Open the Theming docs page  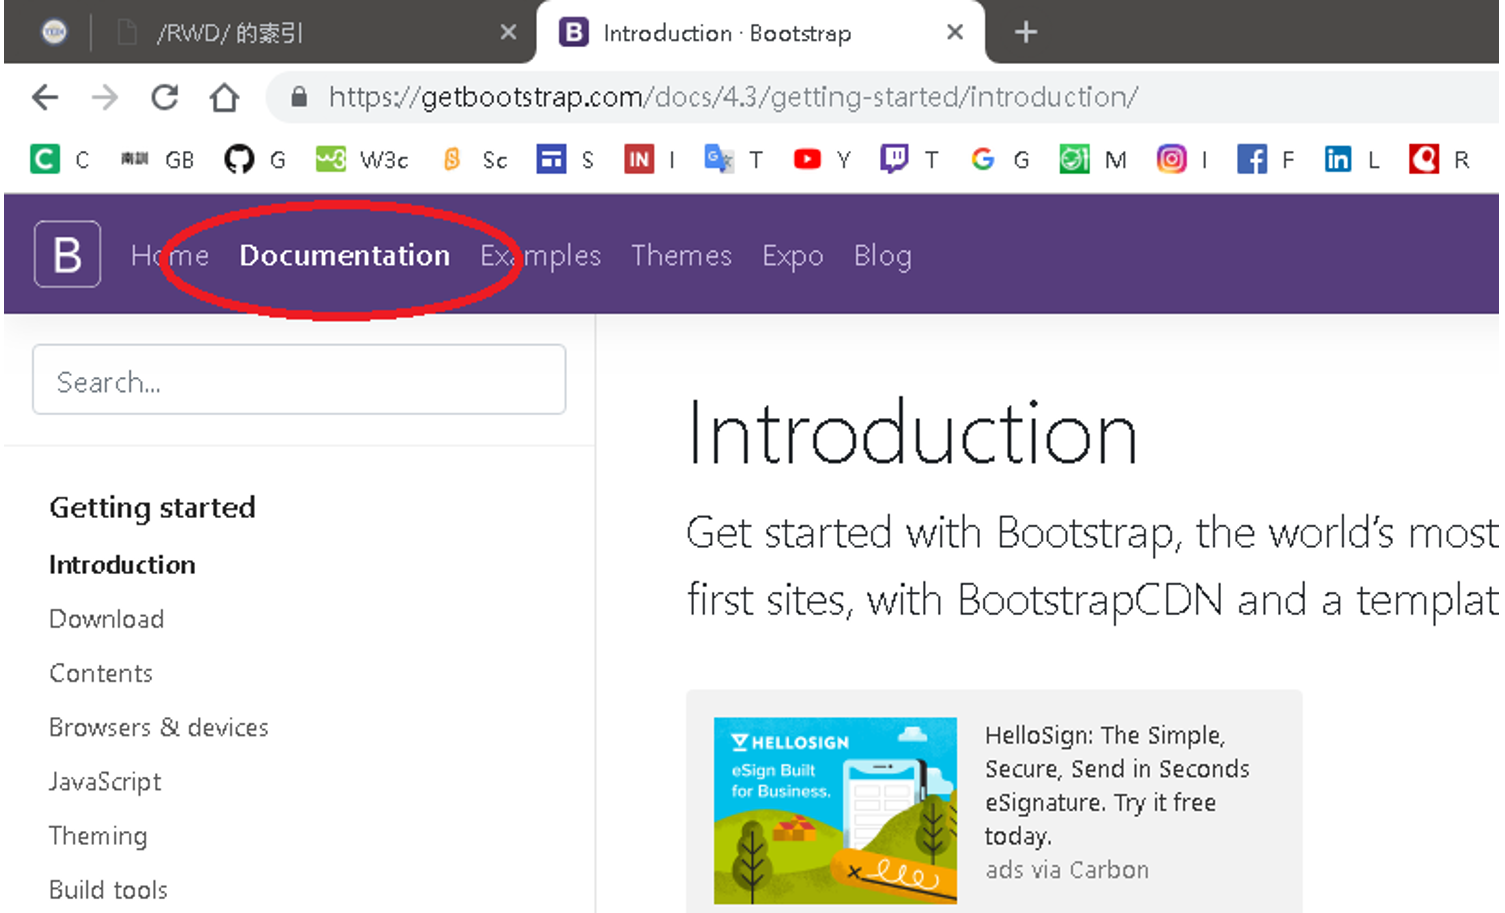98,836
